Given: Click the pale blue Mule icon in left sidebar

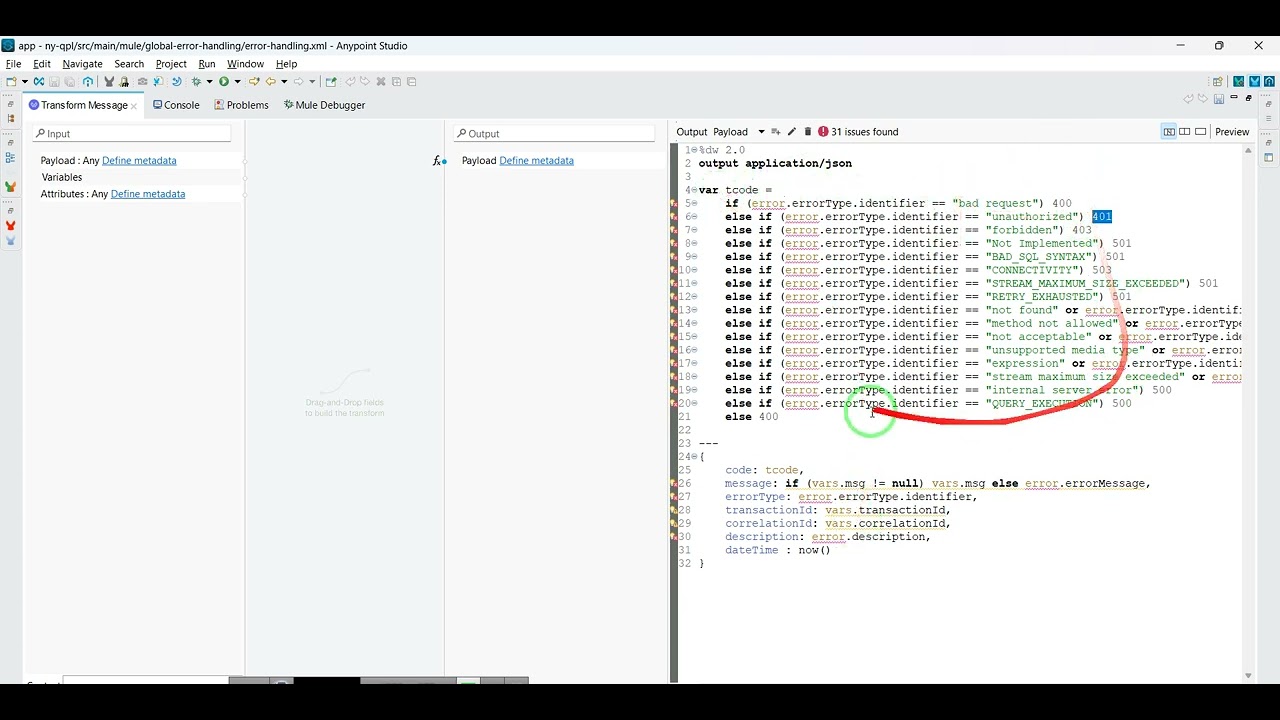Looking at the screenshot, I should (x=10, y=240).
